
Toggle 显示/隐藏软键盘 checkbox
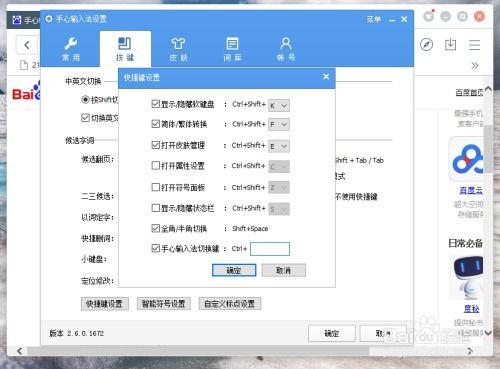155,104
